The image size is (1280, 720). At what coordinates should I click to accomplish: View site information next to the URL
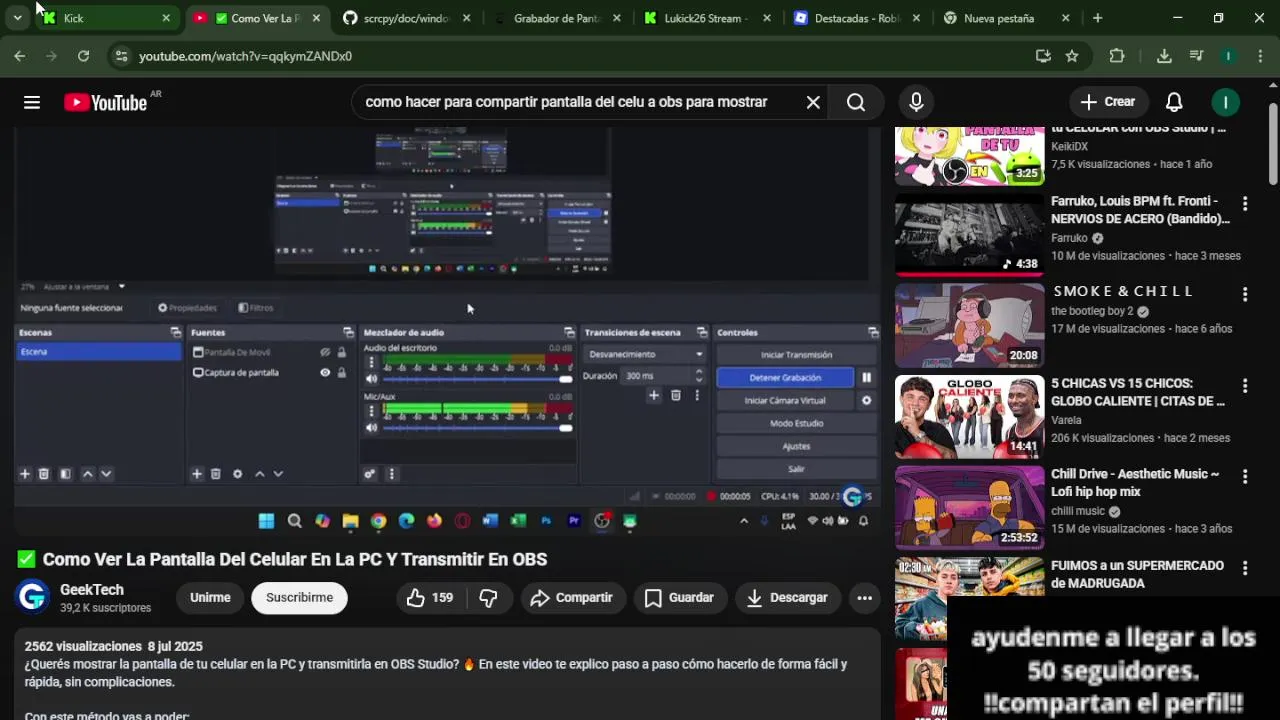(120, 56)
